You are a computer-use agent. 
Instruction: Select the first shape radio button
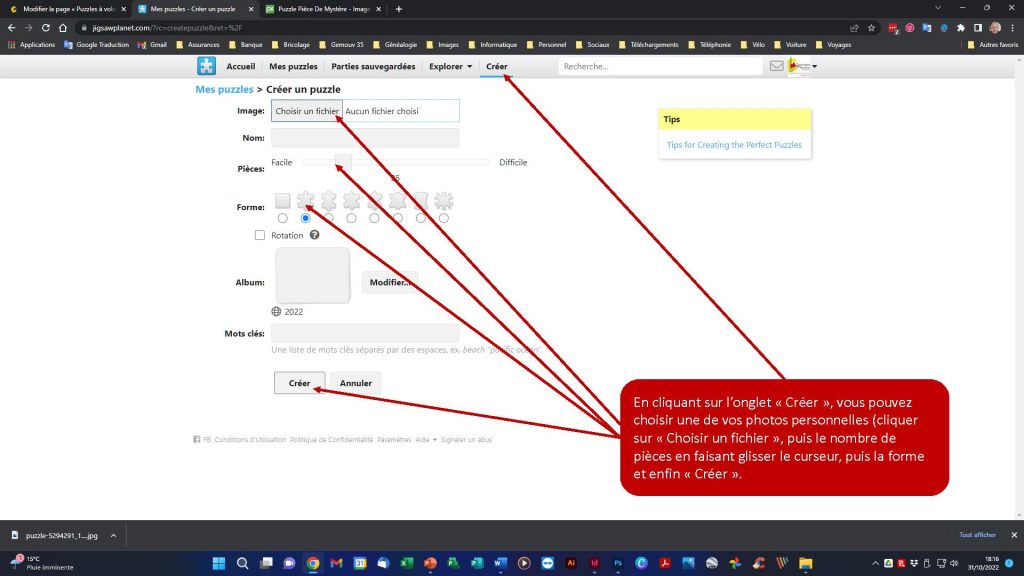[283, 218]
